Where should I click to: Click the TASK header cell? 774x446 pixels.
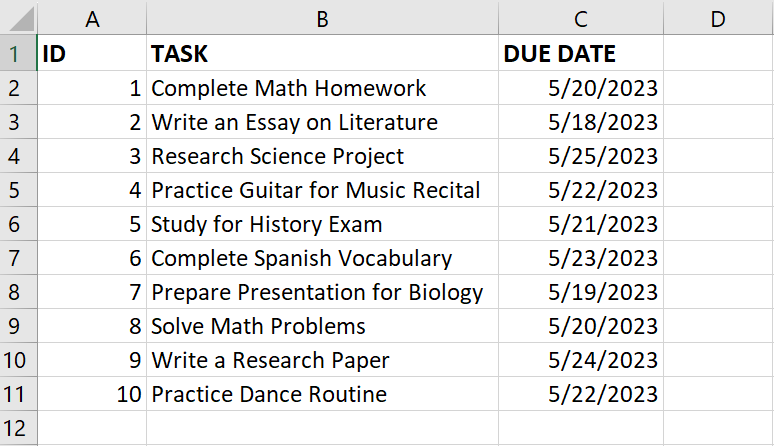pos(322,53)
